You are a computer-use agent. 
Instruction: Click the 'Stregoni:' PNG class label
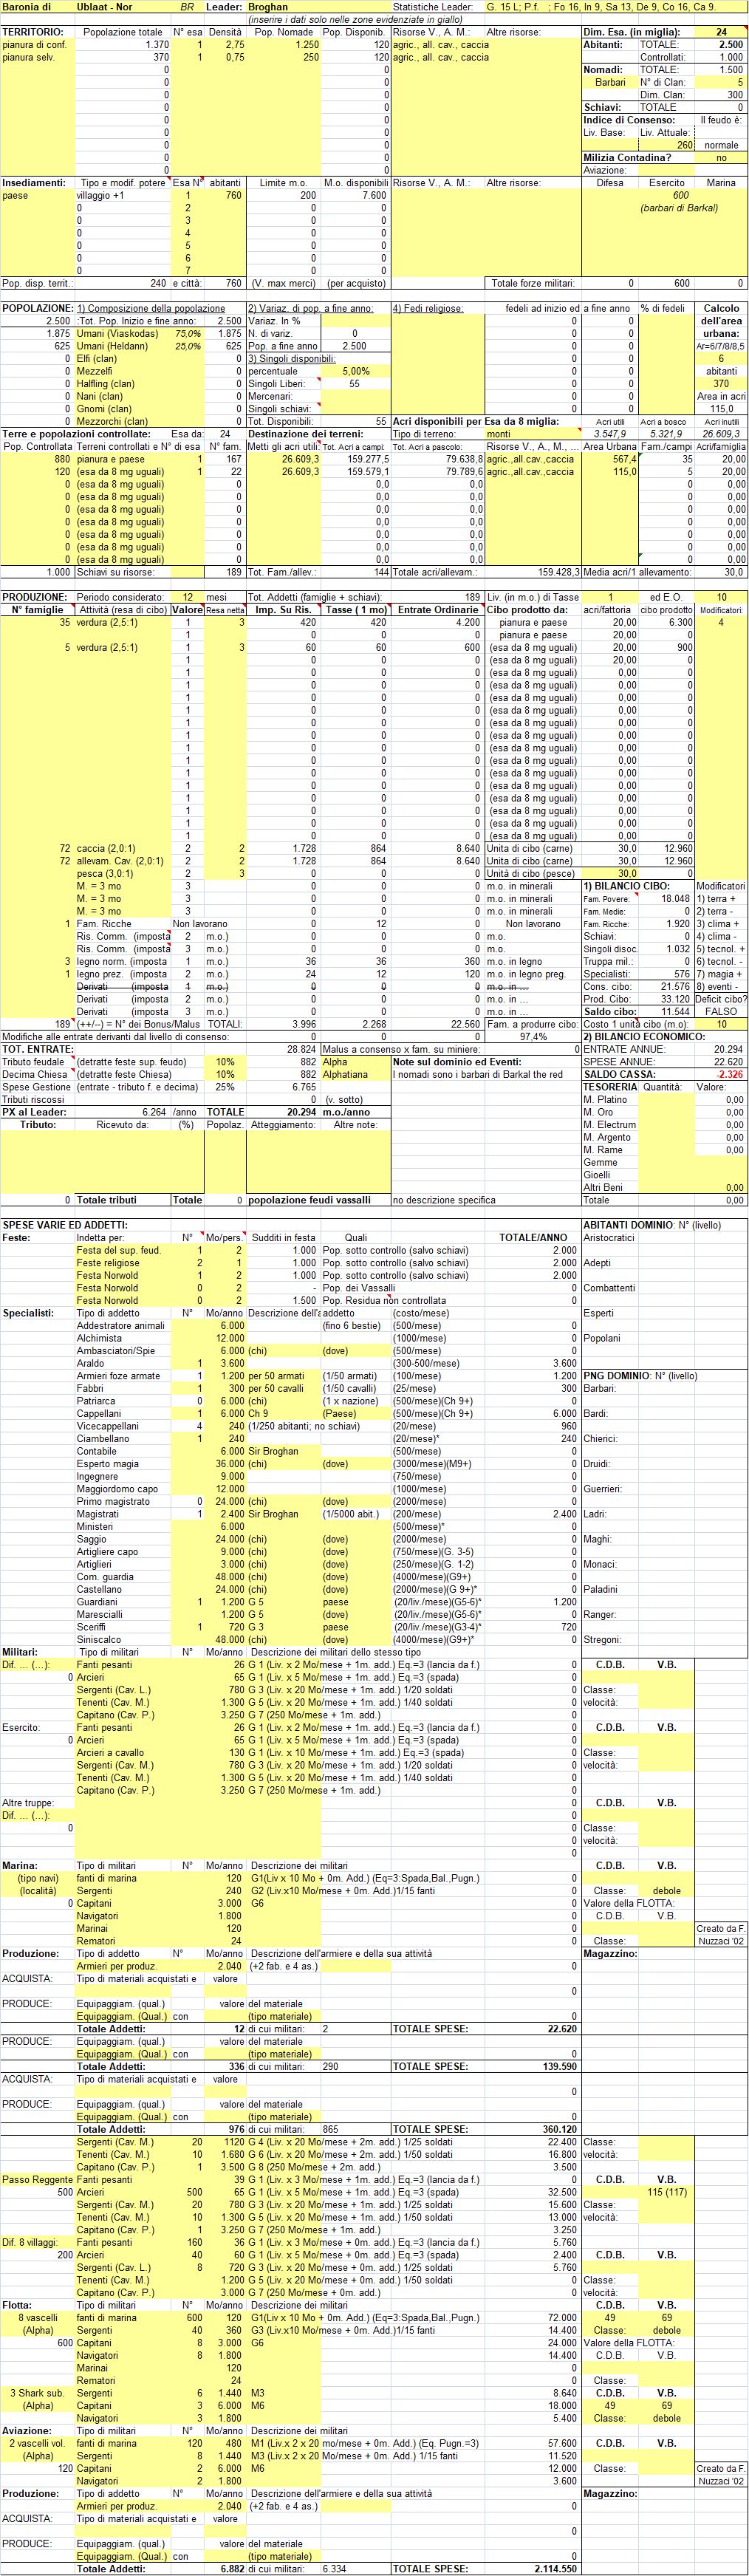tap(603, 1640)
